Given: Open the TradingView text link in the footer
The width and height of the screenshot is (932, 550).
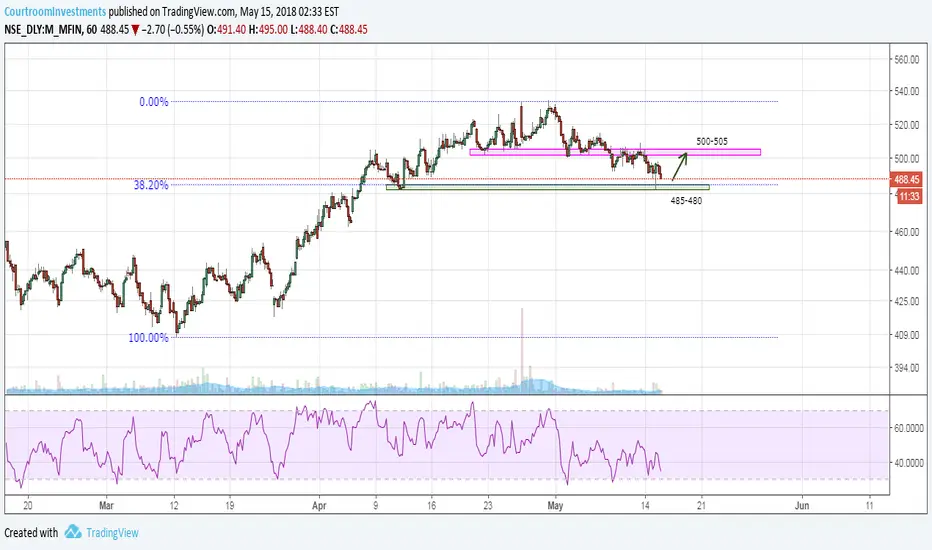Looking at the screenshot, I should [112, 533].
